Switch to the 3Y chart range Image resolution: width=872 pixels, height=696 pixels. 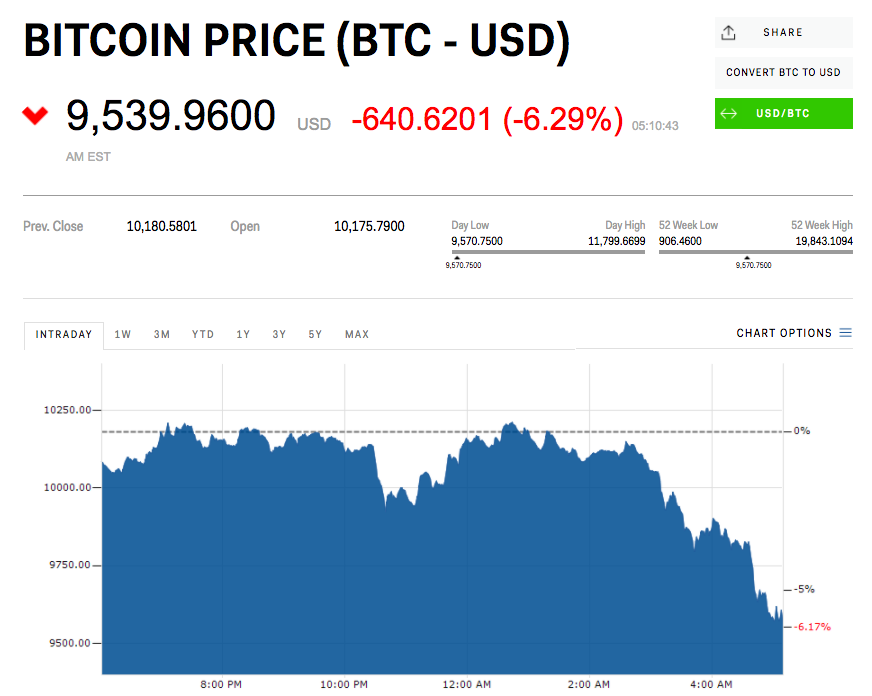tap(279, 335)
